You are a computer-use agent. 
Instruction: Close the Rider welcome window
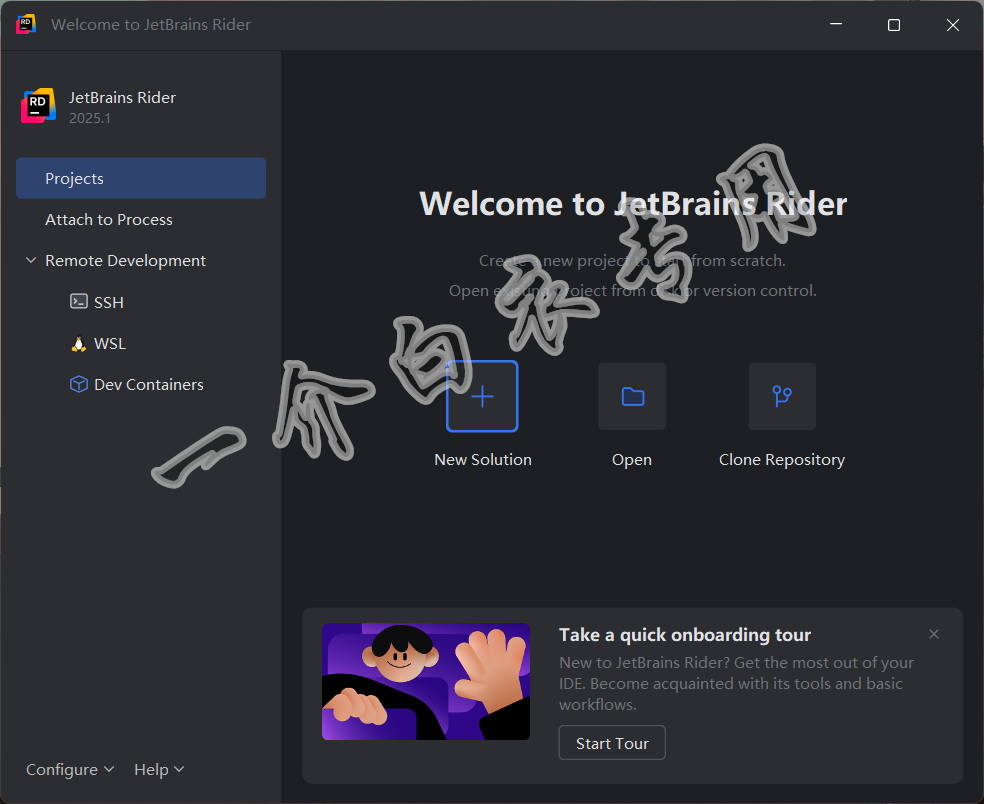pos(953,24)
